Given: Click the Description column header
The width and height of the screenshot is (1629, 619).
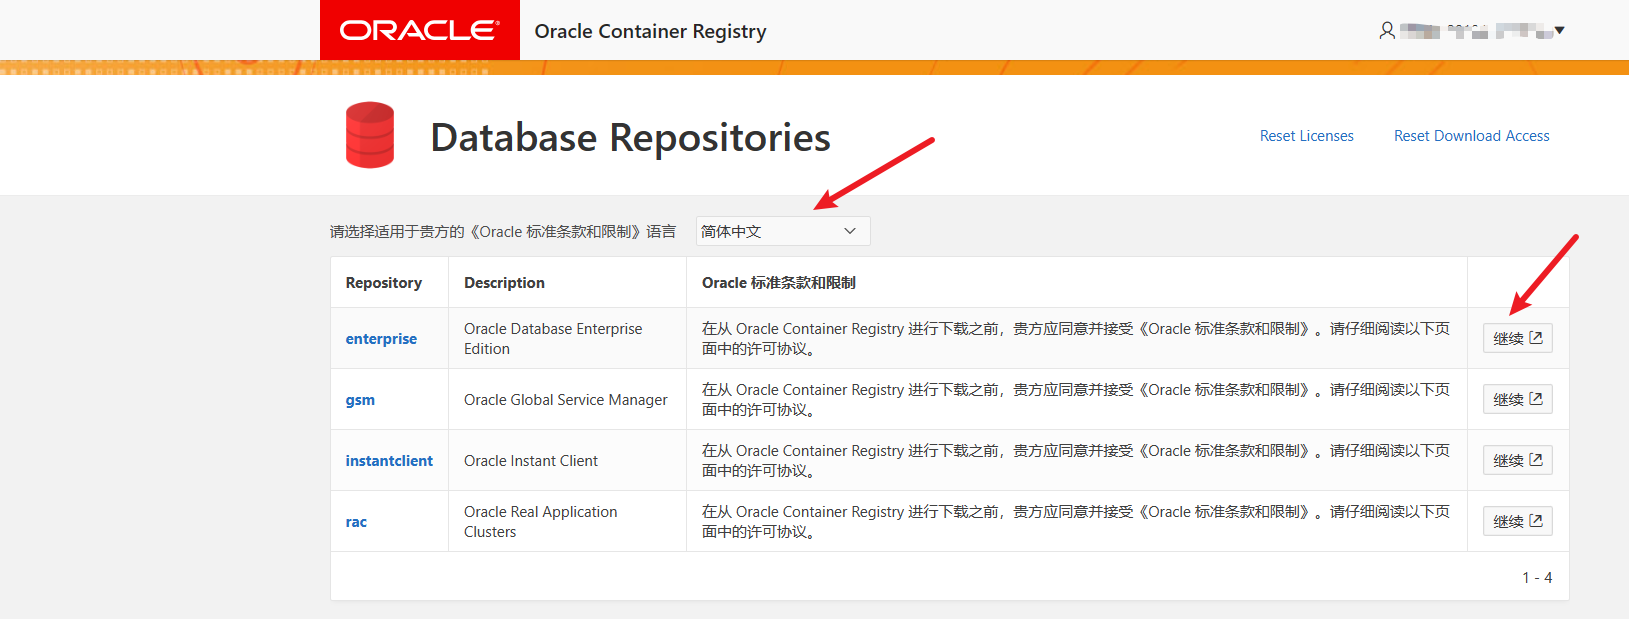Looking at the screenshot, I should click(x=504, y=283).
